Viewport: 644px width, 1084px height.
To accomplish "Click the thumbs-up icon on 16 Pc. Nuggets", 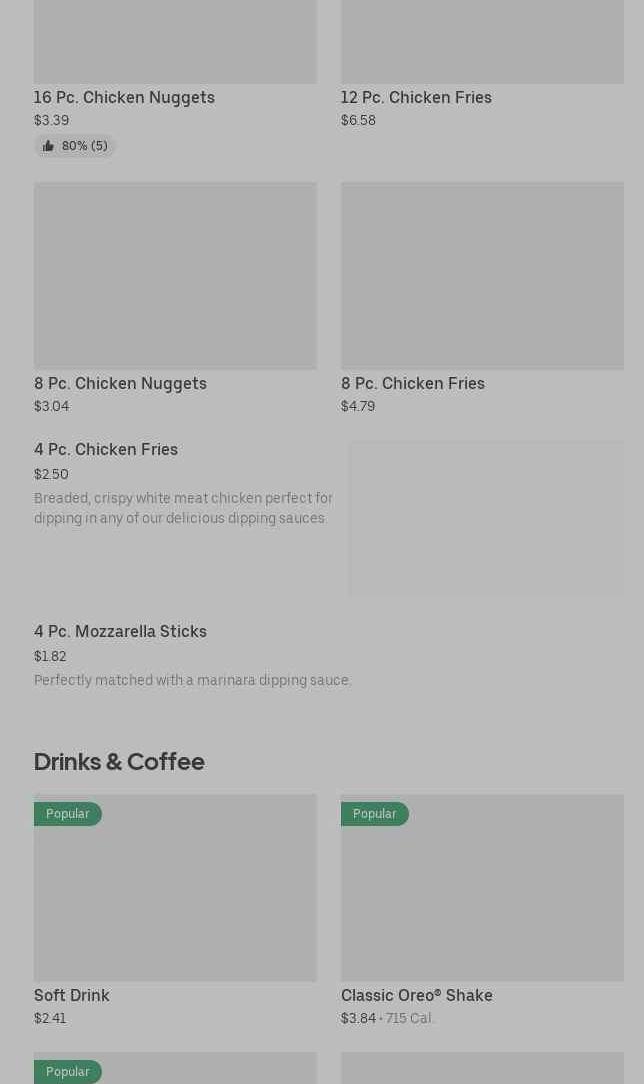I will pos(48,146).
